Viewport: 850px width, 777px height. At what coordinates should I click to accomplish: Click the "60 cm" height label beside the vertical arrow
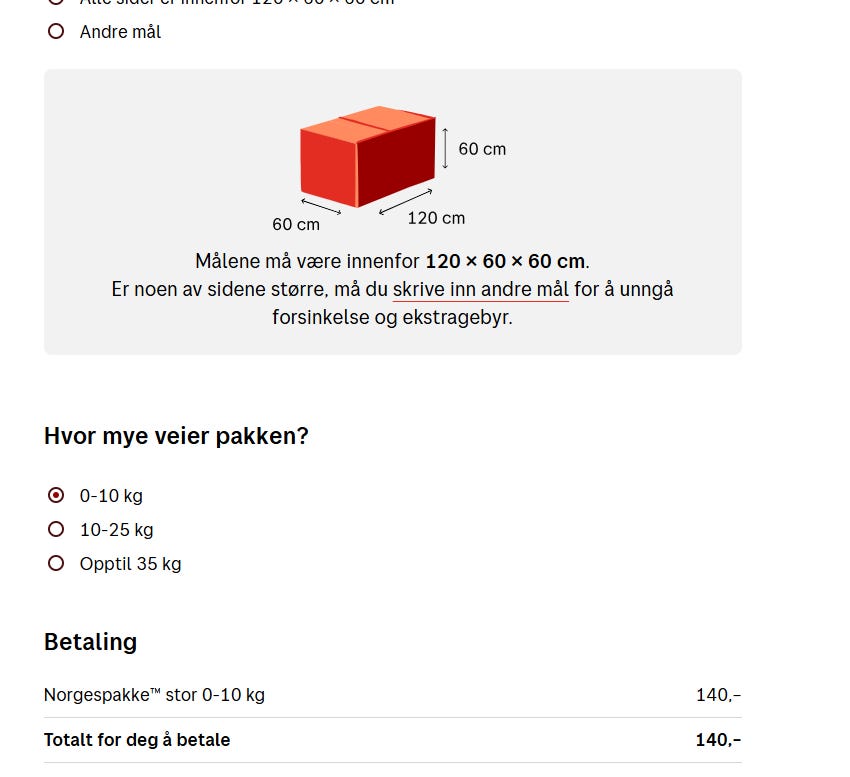pos(482,149)
